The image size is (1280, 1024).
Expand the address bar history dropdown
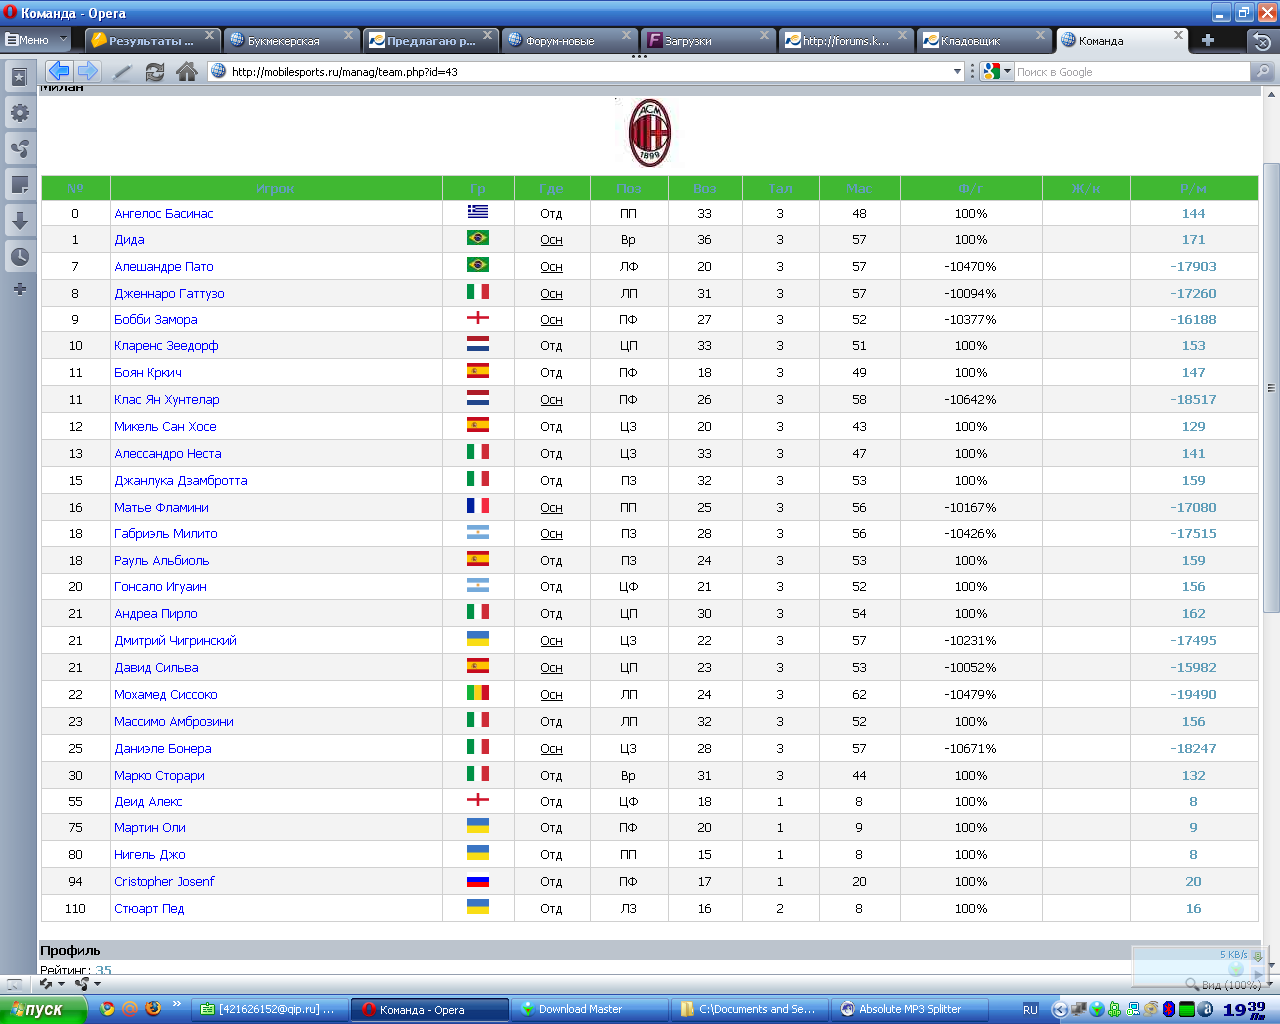click(x=957, y=72)
